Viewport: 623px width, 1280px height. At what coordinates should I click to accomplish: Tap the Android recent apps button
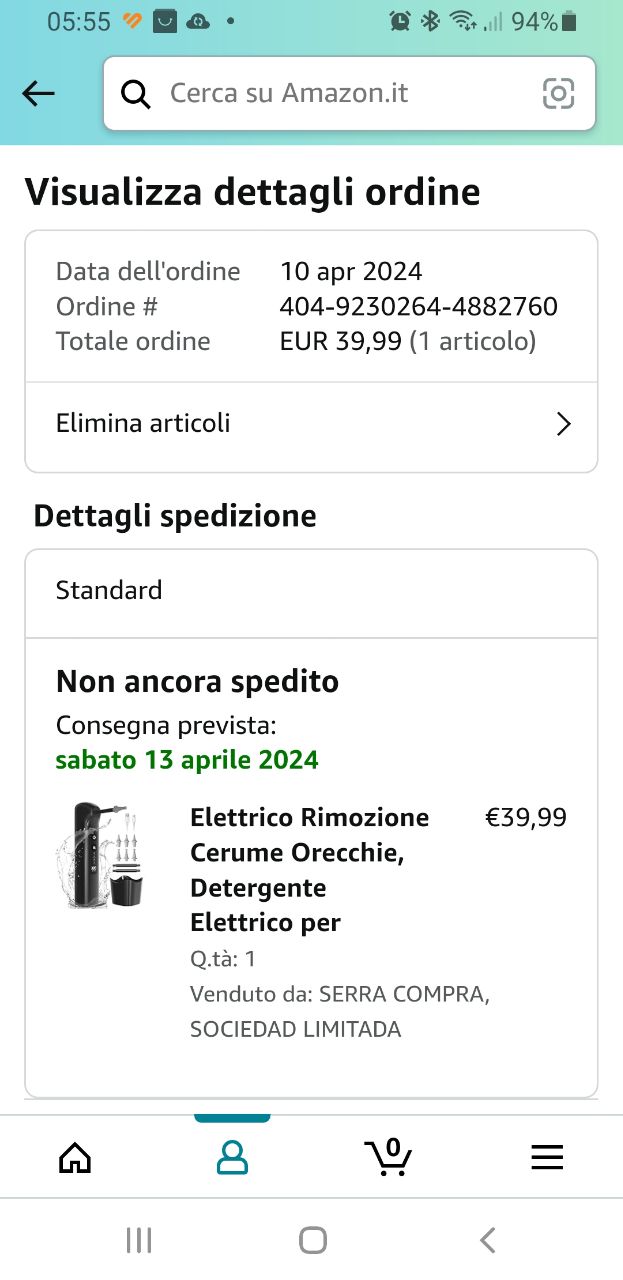click(x=139, y=1241)
